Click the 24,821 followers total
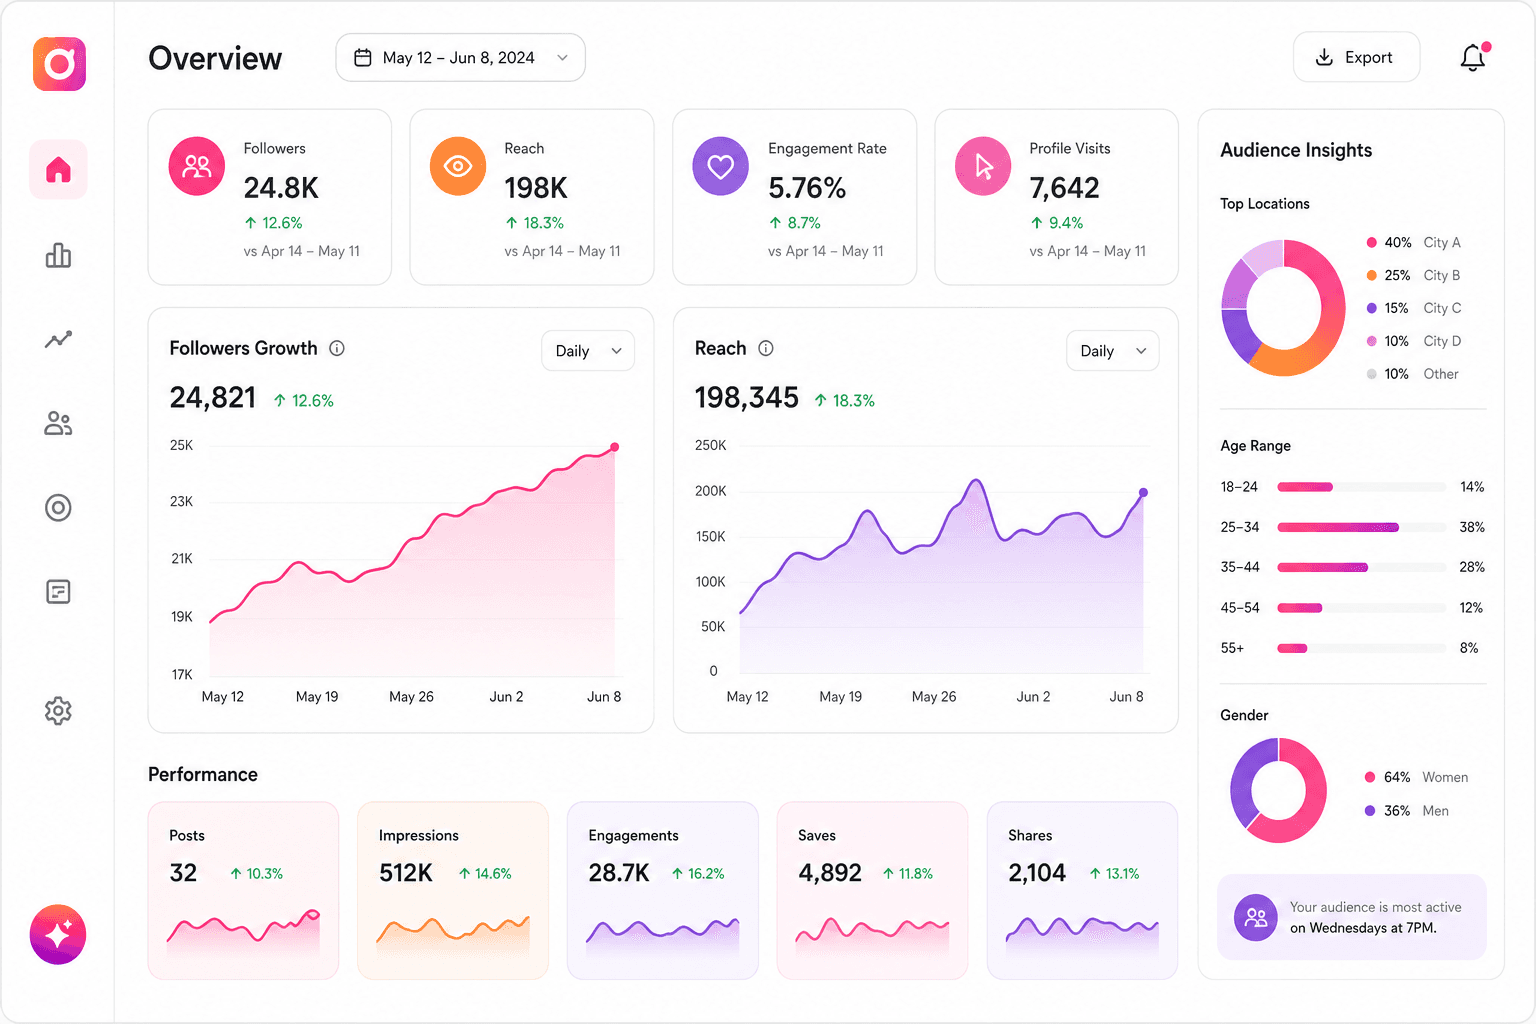 (x=213, y=398)
